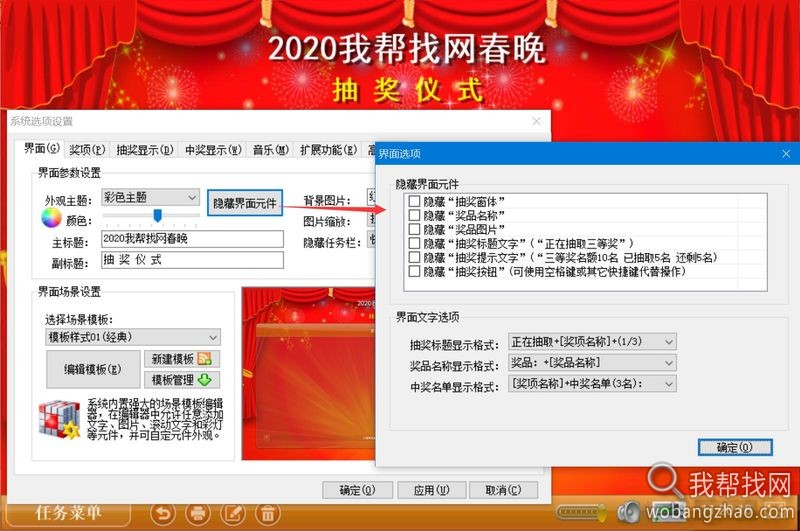The height and width of the screenshot is (531, 800).
Task: Click the 隐藏界面元件 button
Action: tap(245, 203)
